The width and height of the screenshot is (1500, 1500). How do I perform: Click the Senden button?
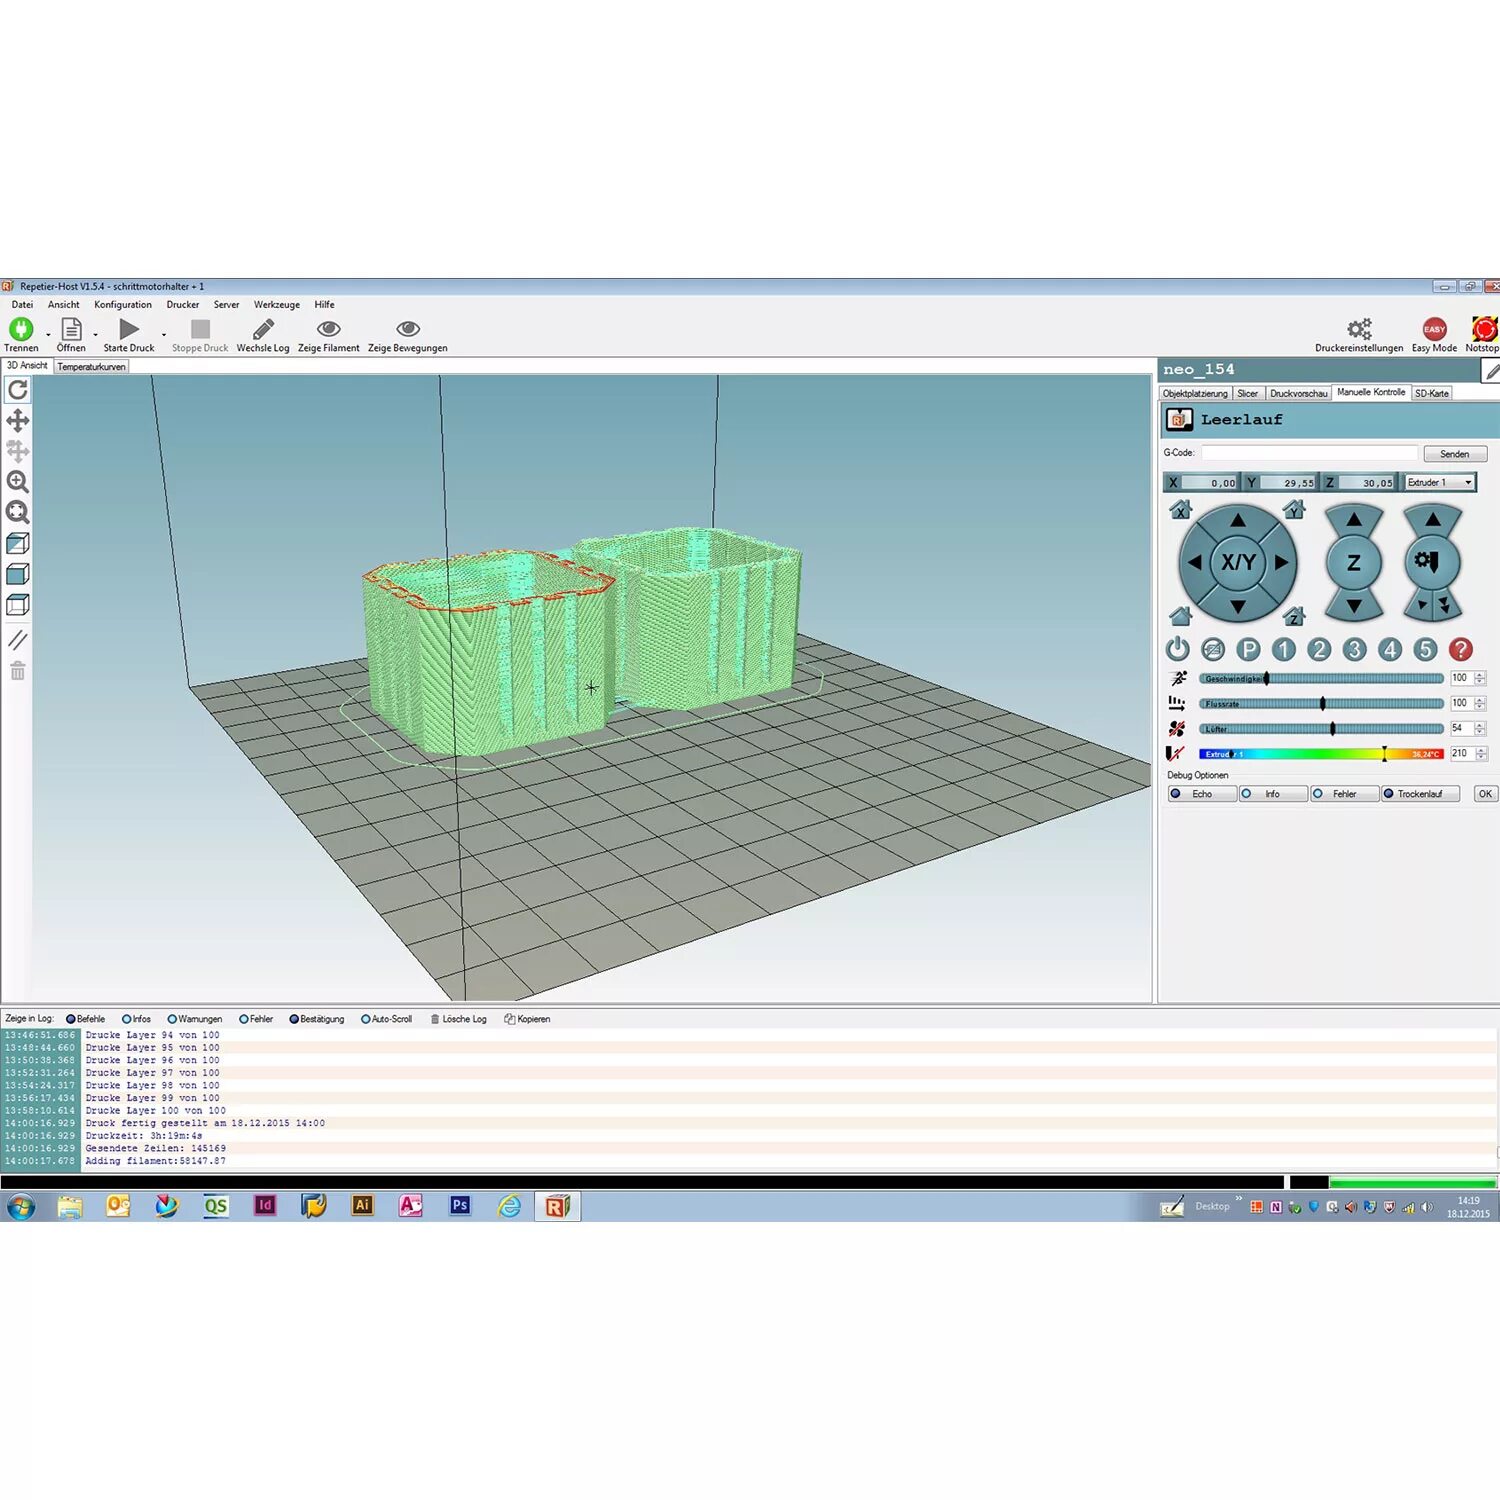coord(1455,454)
